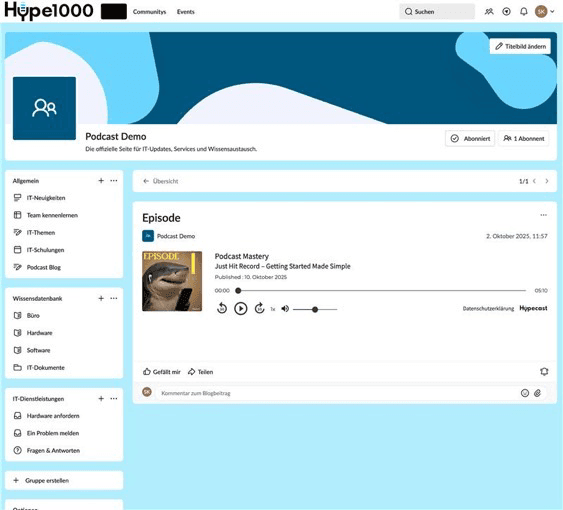Mute the podcast volume speaker icon
Screen dimensions: 563x510
click(285, 309)
